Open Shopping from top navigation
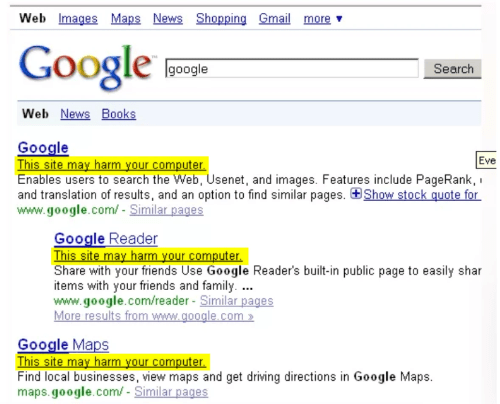The width and height of the screenshot is (500, 404). click(x=221, y=18)
